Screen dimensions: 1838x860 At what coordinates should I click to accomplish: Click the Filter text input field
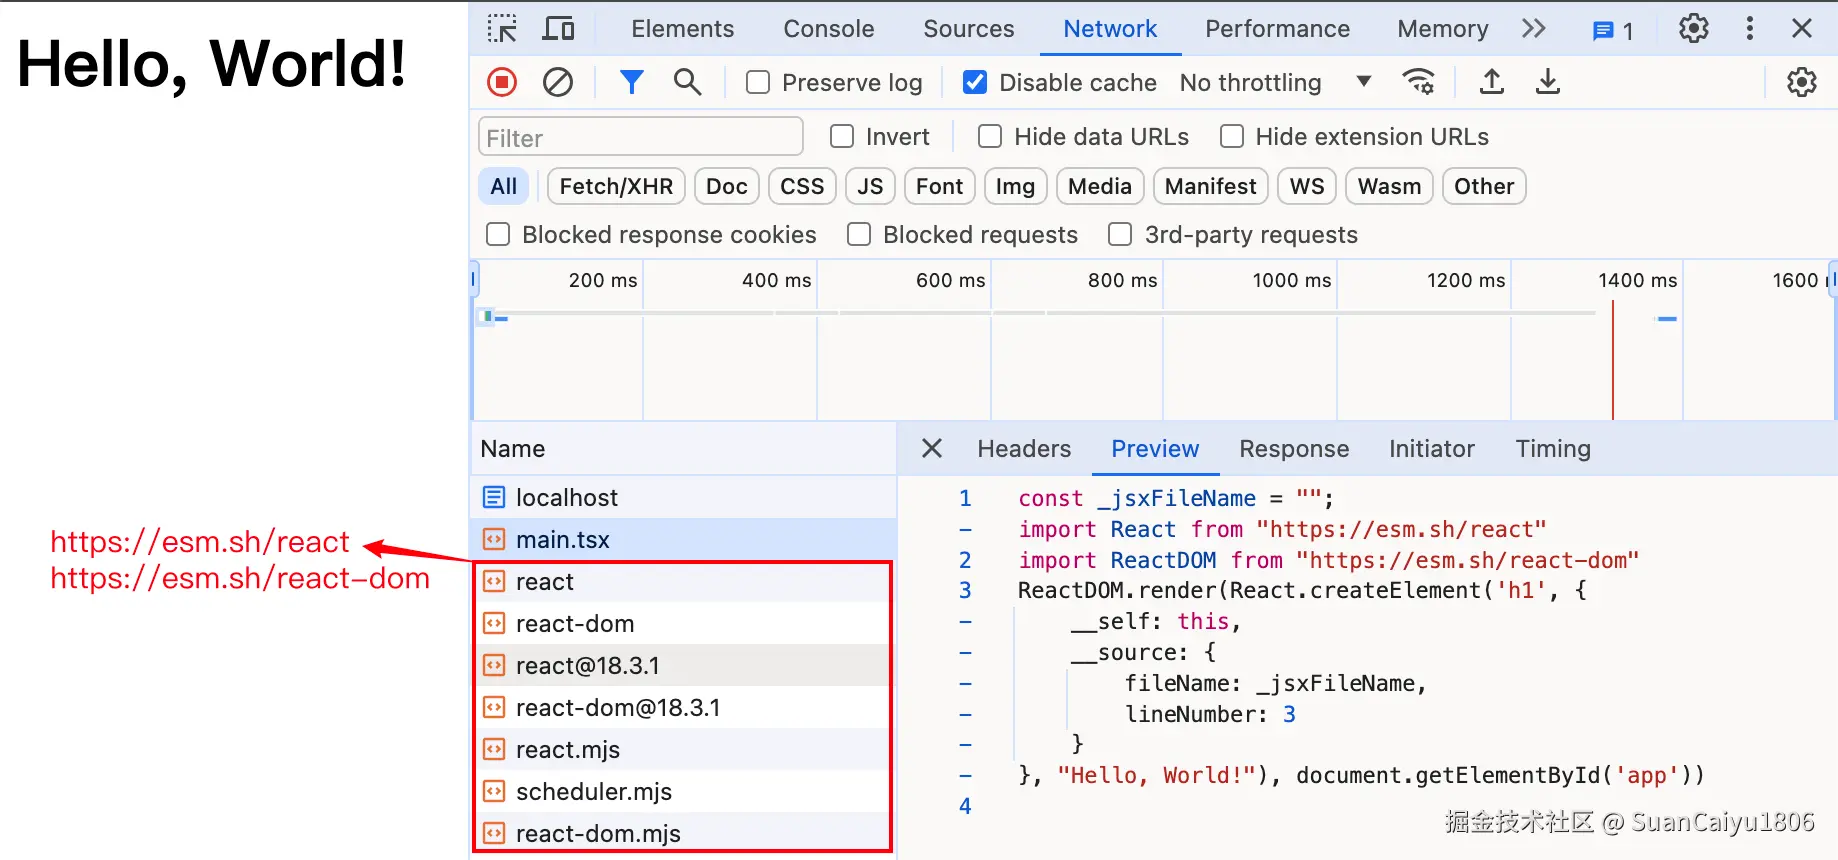coord(641,138)
